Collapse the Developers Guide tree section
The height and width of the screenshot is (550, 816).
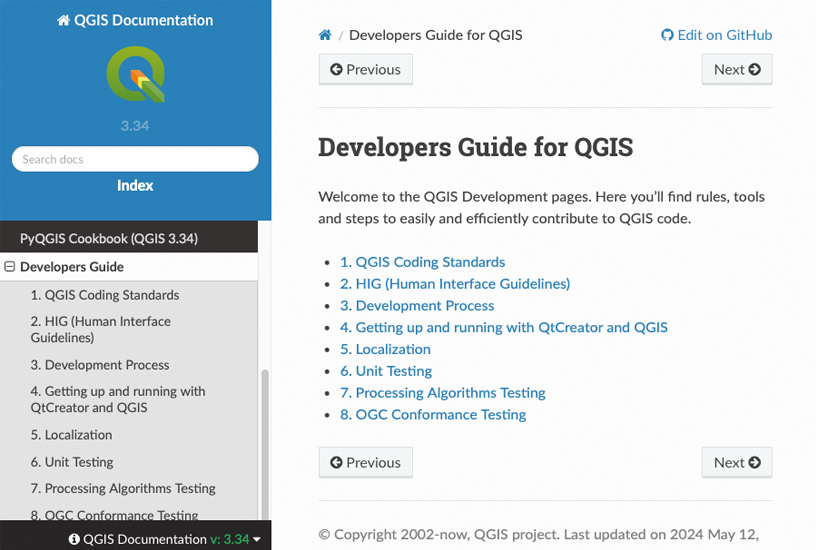click(x=10, y=267)
